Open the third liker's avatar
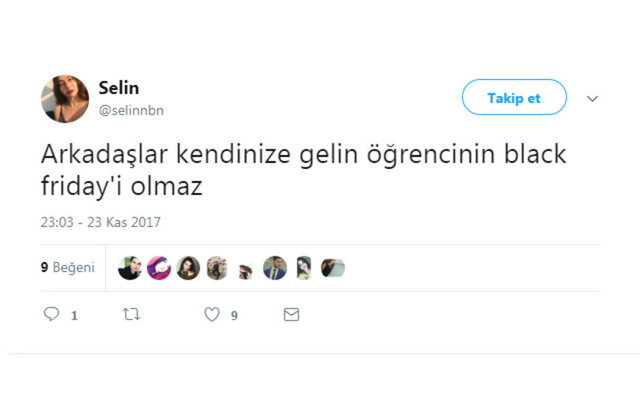 (x=188, y=268)
